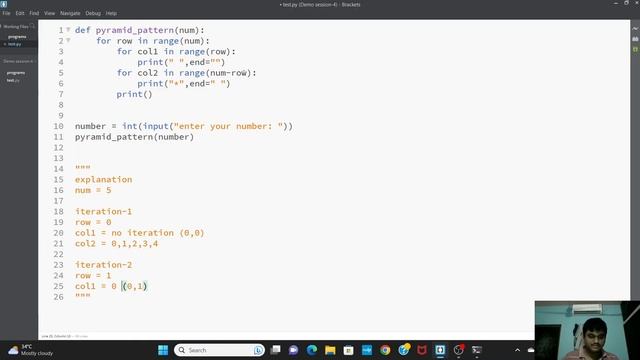
Task: Click line number 26 in the gutter
Action: coord(58,297)
